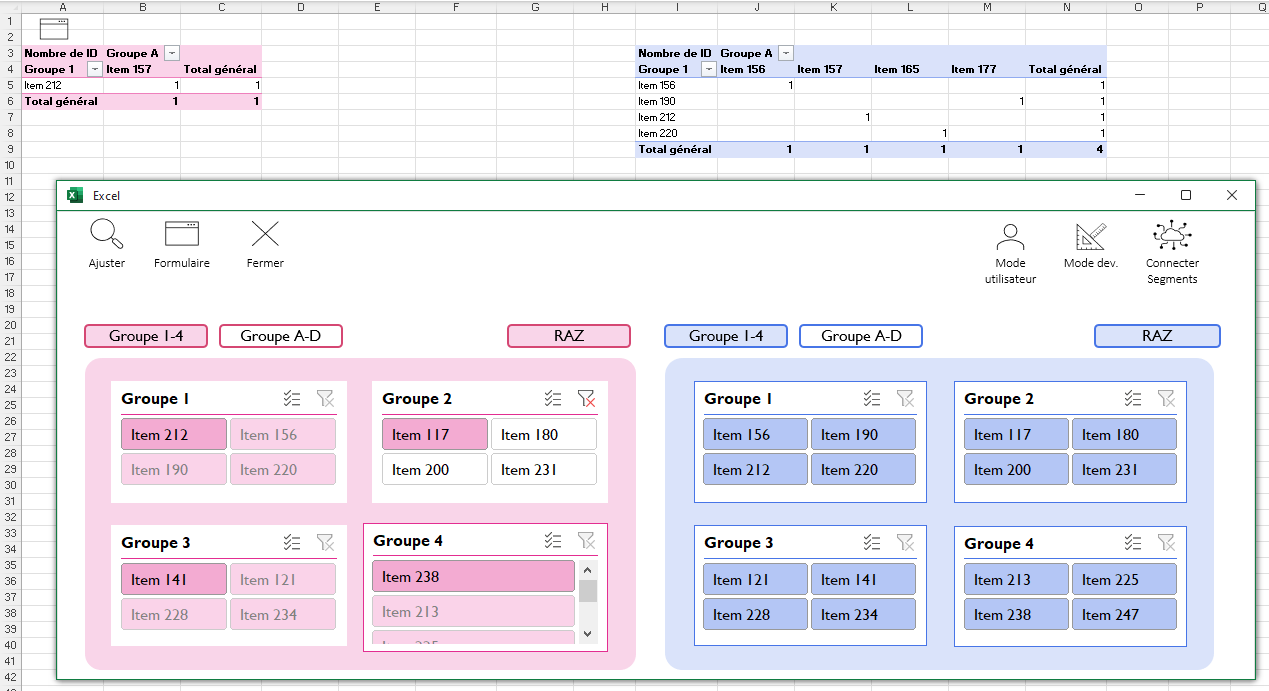Click the form icon in cell A1
The width and height of the screenshot is (1269, 691).
[x=53, y=28]
